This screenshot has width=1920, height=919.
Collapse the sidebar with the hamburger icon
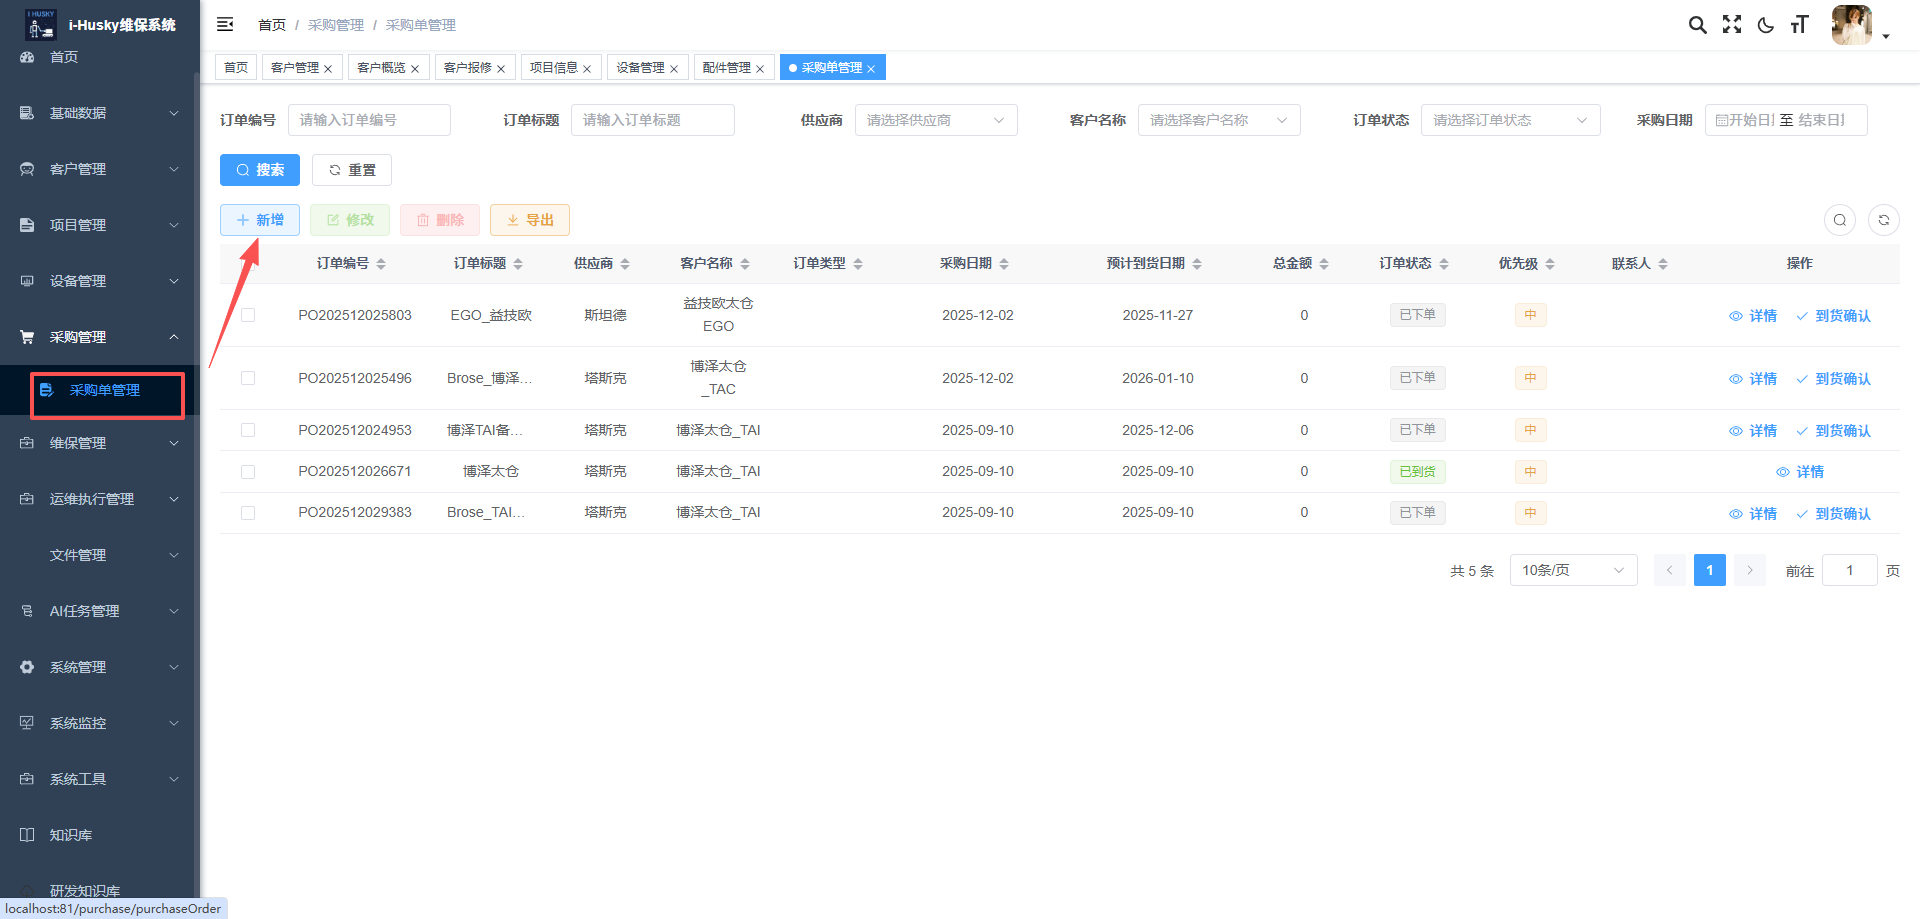(225, 24)
